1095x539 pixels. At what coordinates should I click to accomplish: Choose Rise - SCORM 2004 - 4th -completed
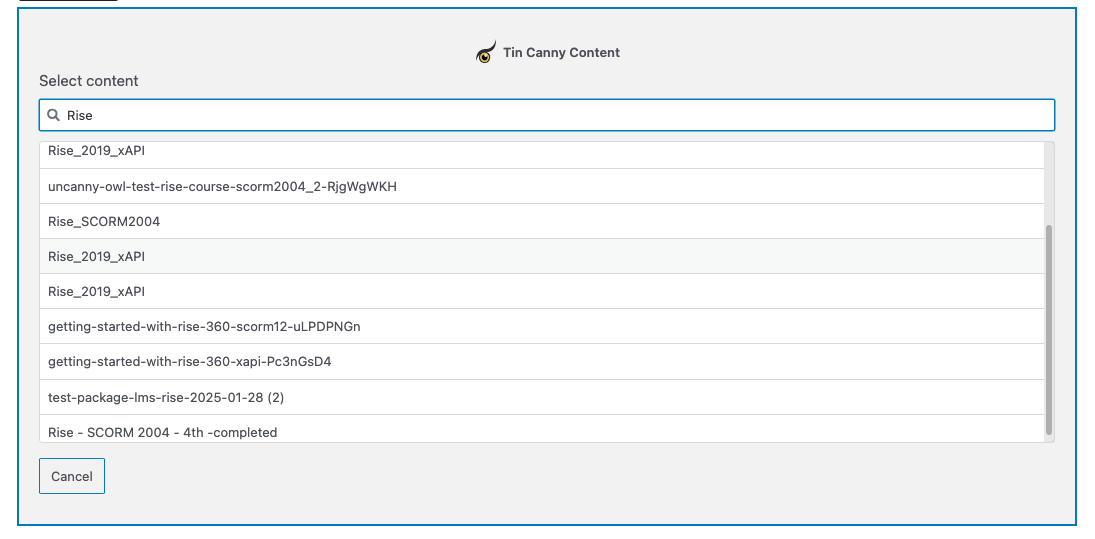162,432
